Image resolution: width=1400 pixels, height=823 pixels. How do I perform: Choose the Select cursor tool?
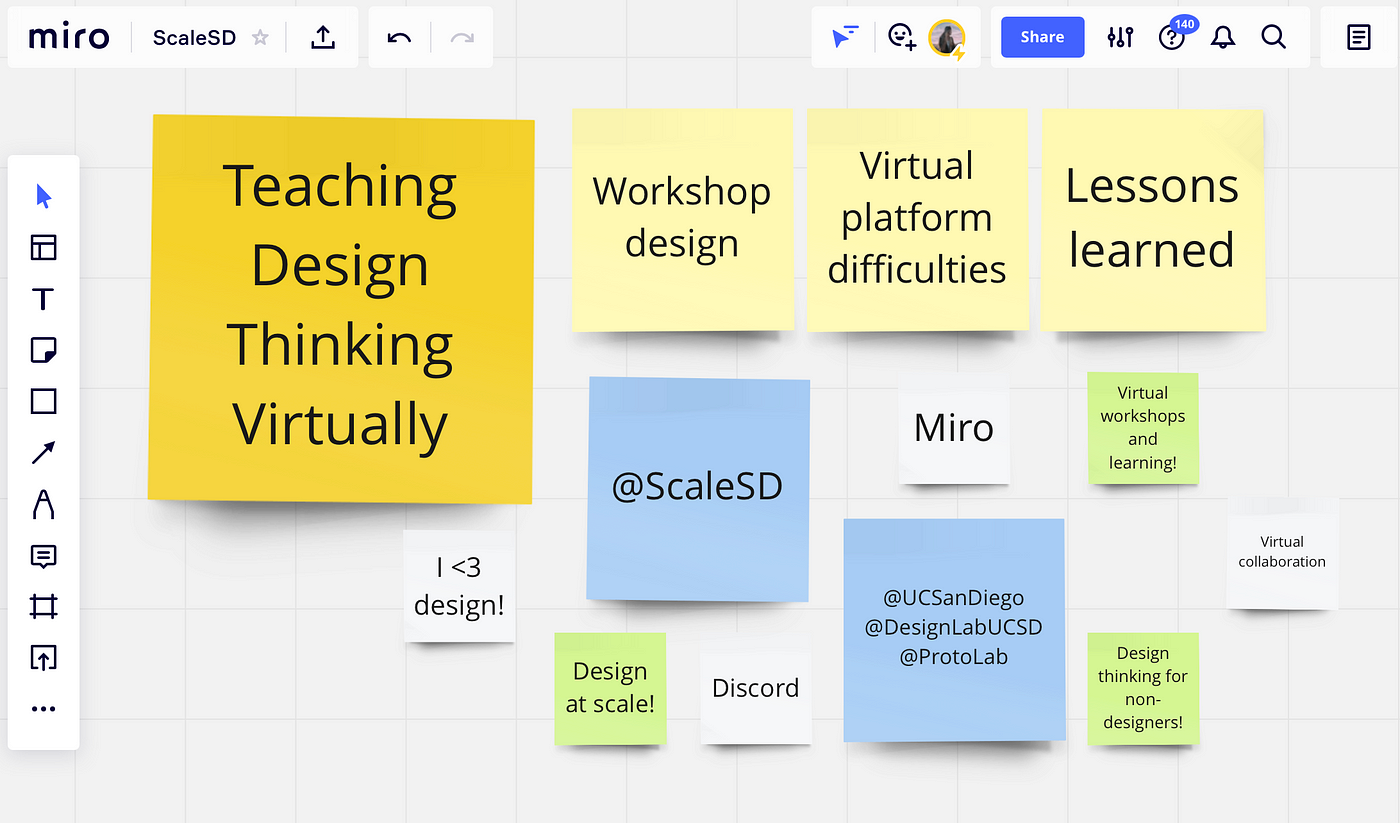tap(43, 196)
